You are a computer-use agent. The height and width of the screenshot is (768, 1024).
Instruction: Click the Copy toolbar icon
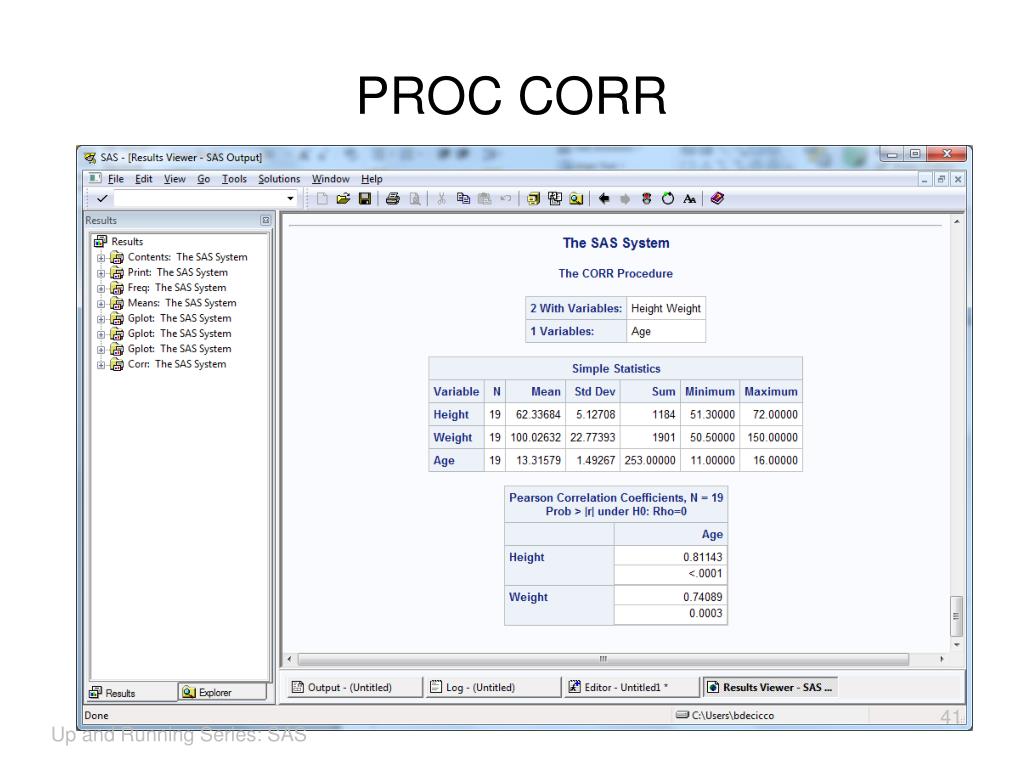click(463, 199)
